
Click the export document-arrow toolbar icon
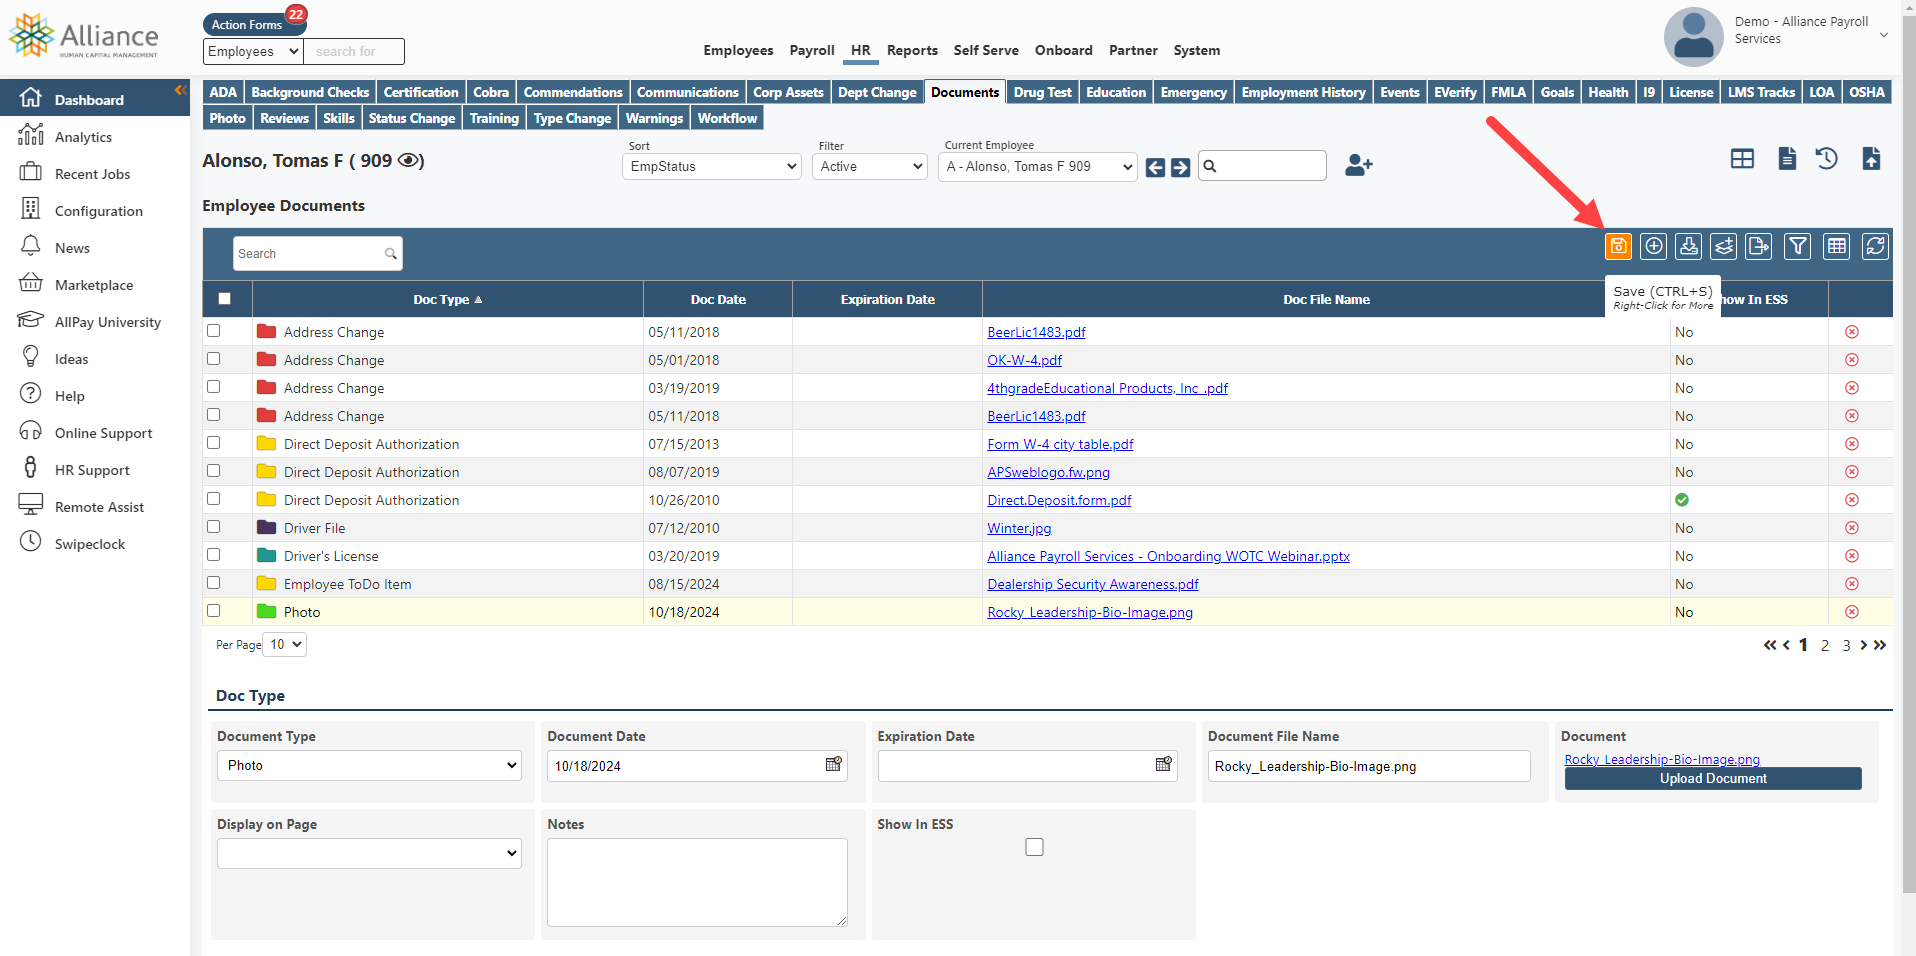click(x=1759, y=246)
